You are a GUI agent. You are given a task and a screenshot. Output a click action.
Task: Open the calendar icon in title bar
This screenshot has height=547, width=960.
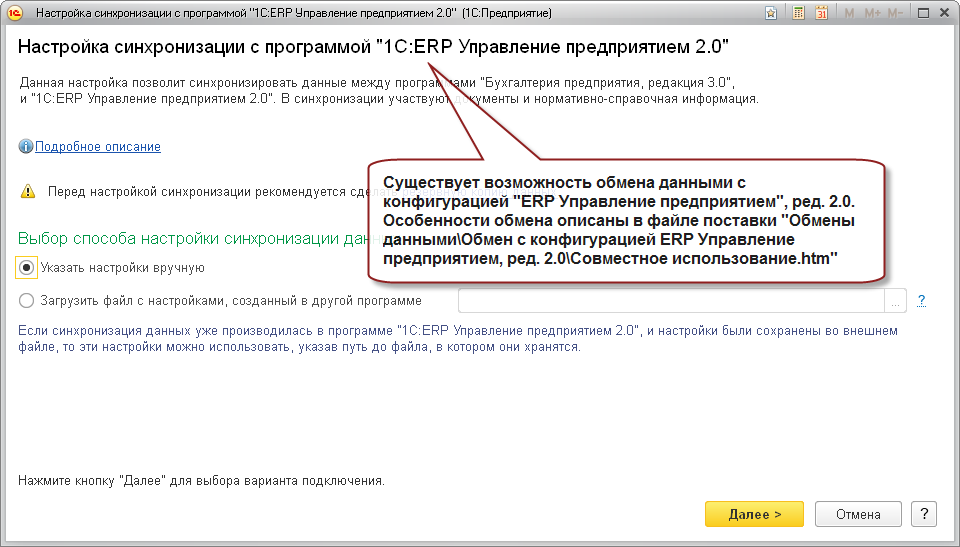821,13
